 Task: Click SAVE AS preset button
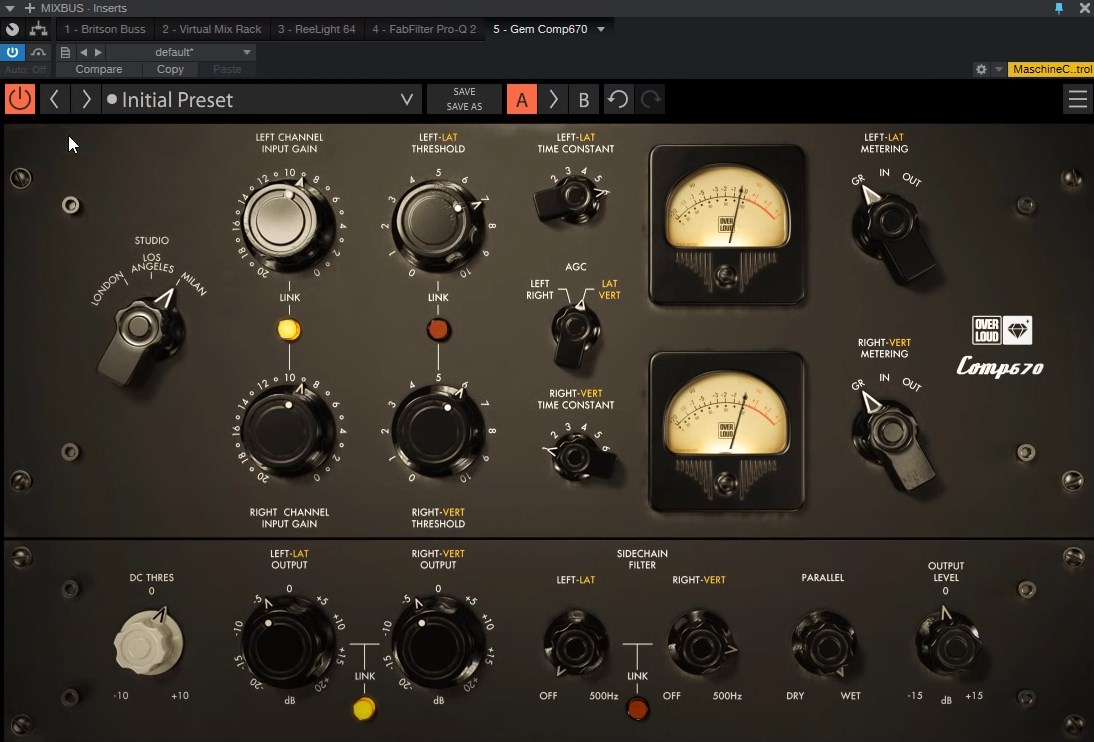(464, 107)
